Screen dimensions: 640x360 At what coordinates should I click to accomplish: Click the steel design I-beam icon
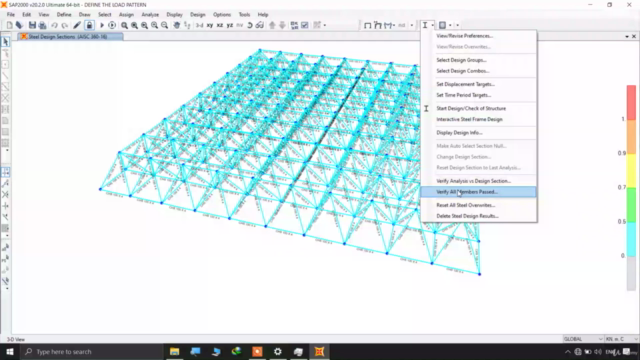(x=425, y=25)
